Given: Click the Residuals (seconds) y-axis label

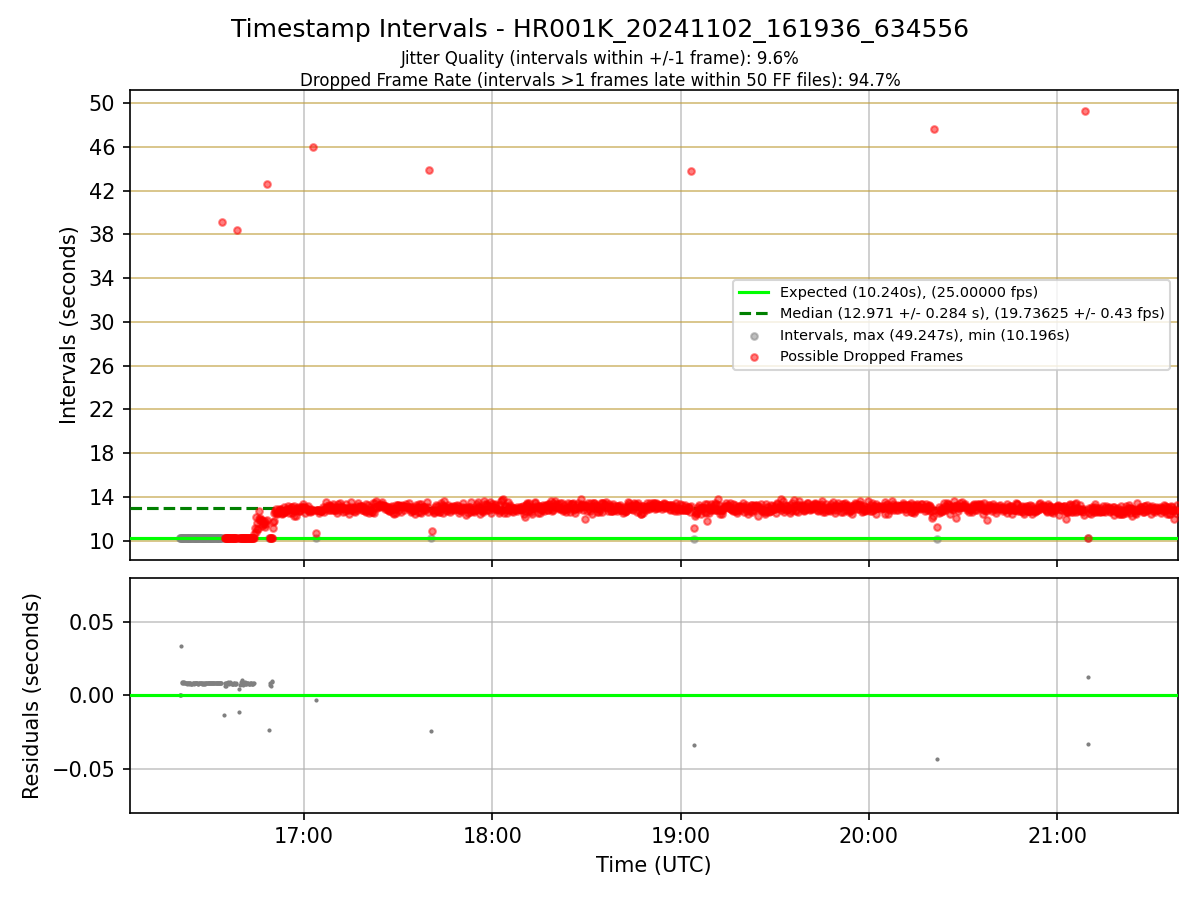Looking at the screenshot, I should tap(32, 696).
